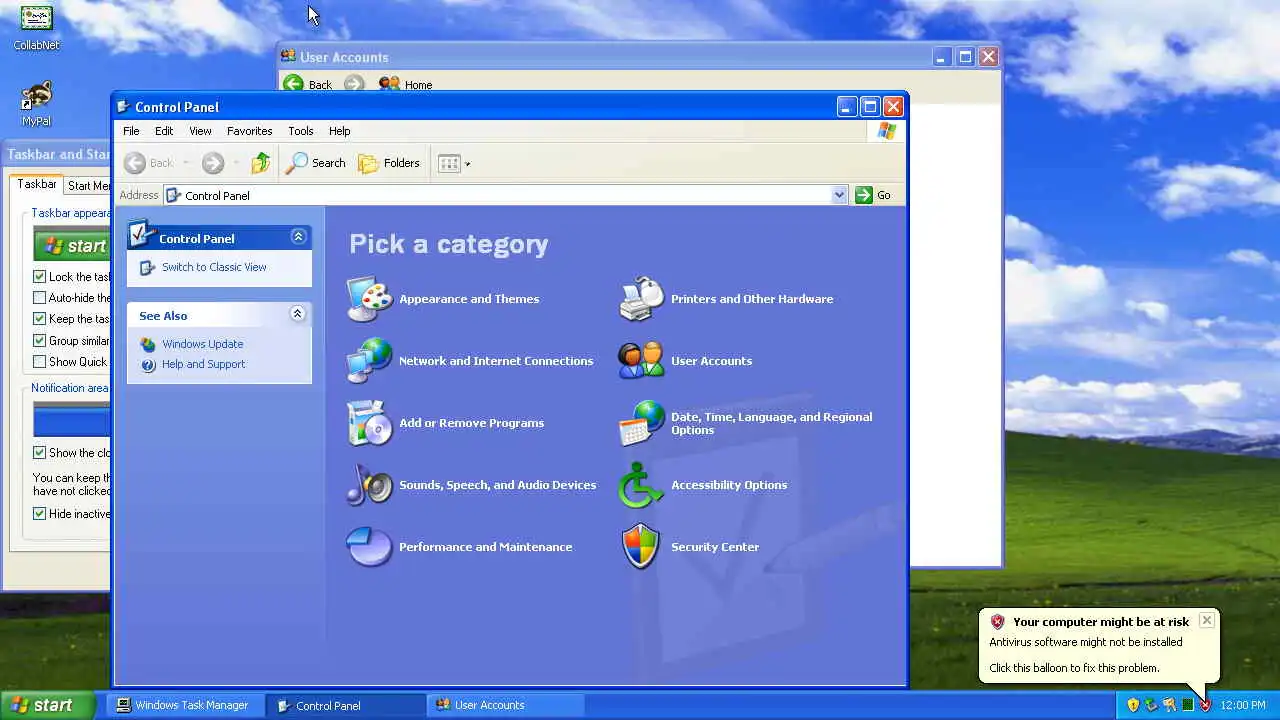Open the Back button history dropdown arrow

[x=186, y=163]
